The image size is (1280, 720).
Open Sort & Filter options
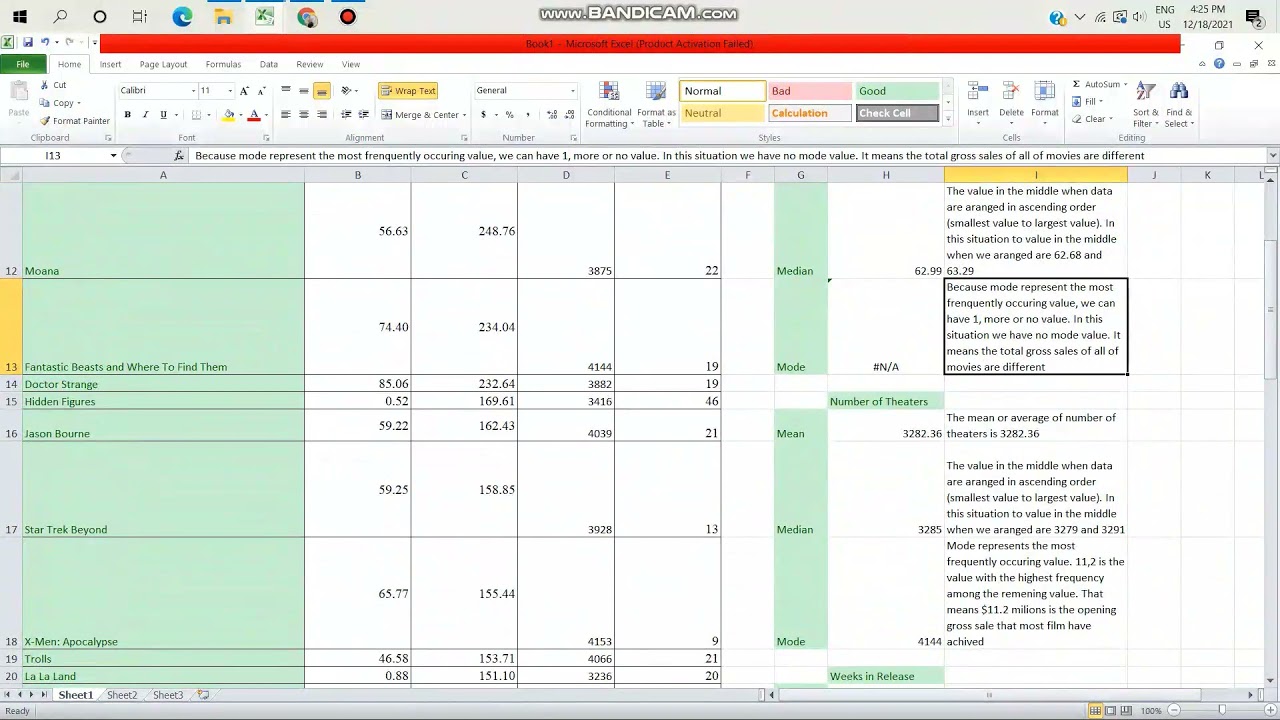[1146, 104]
